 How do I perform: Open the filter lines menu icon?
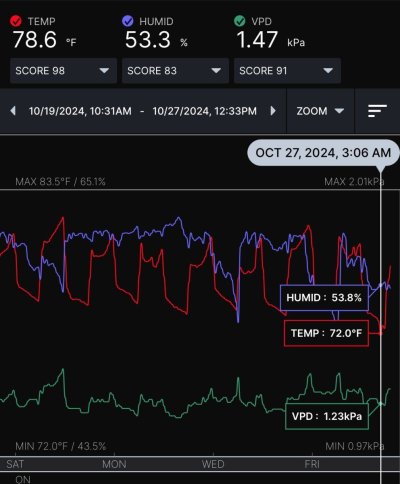tap(377, 111)
